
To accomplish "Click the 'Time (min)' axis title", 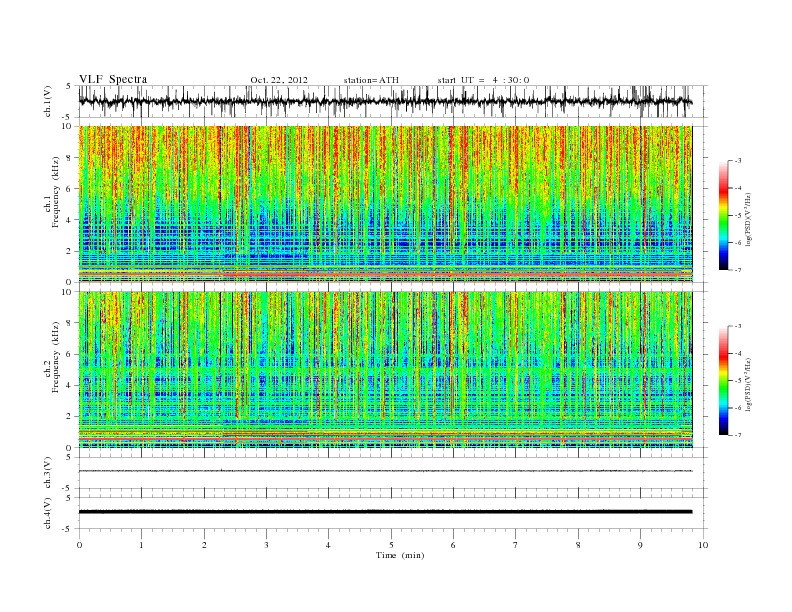I will click(x=400, y=555).
